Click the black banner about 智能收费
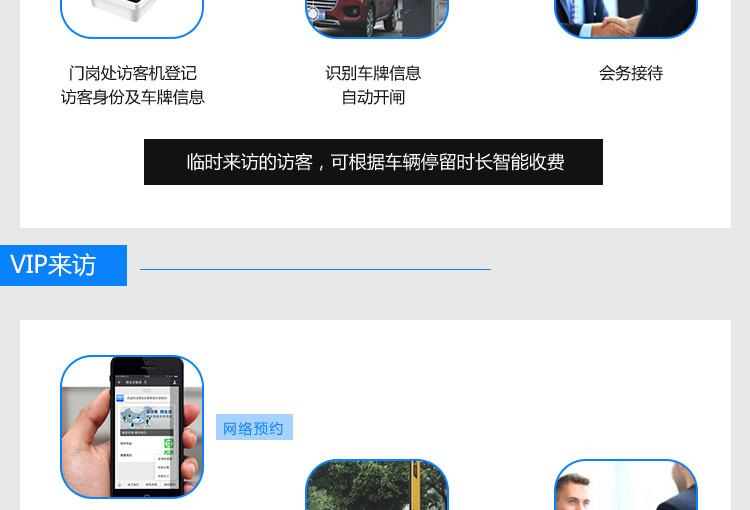Image resolution: width=750 pixels, height=510 pixels. click(373, 162)
